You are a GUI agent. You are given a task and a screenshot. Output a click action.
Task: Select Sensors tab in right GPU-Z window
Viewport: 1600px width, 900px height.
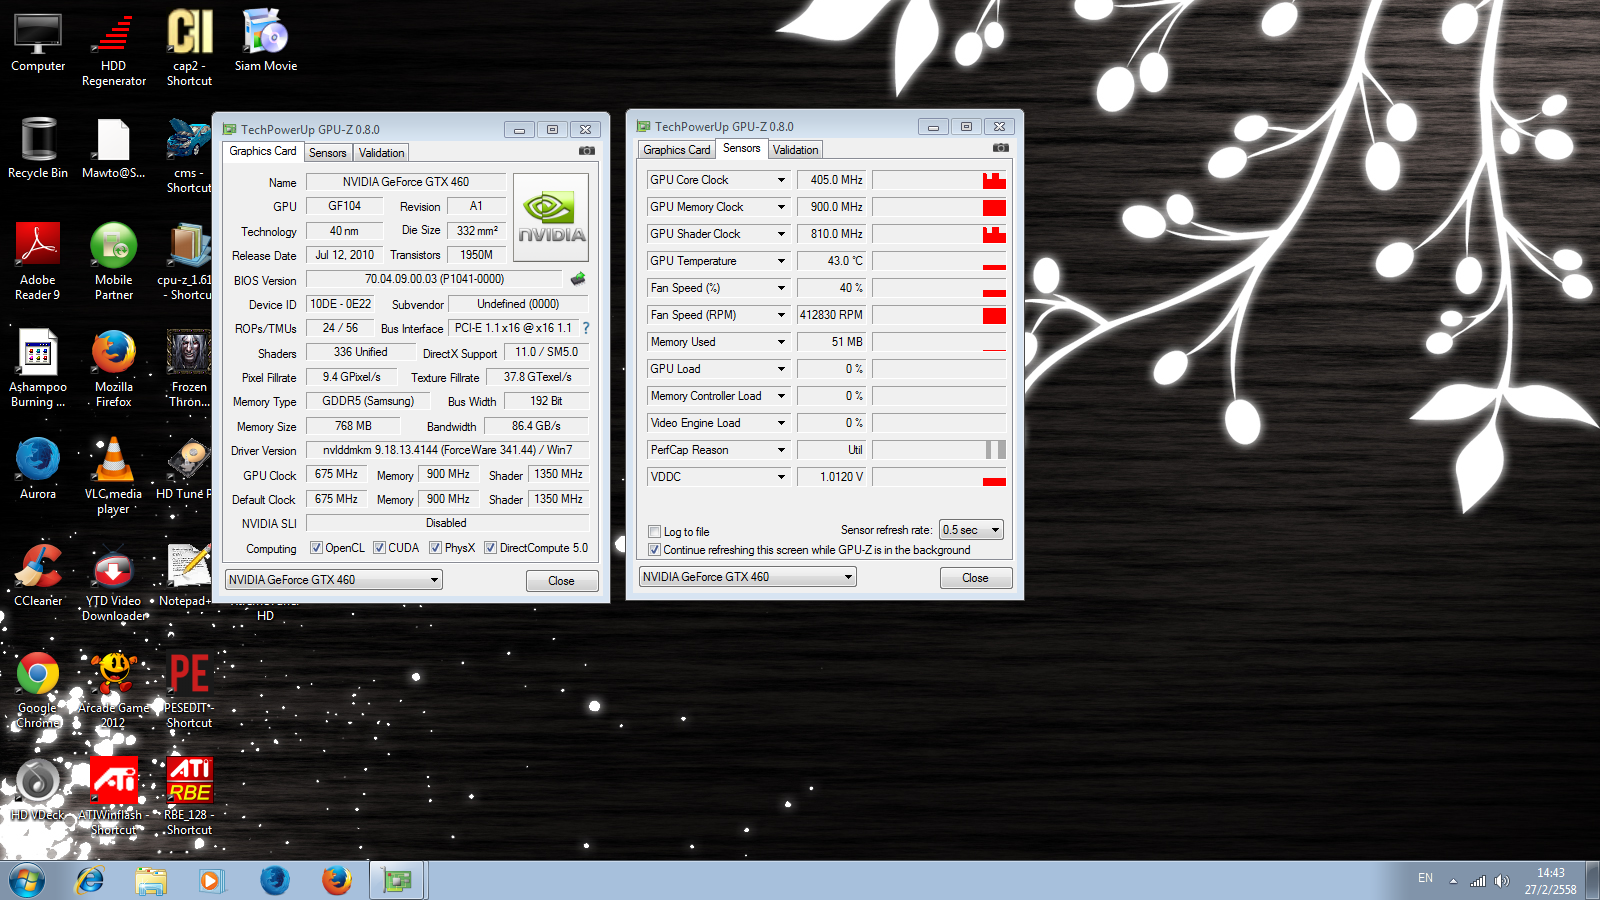742,148
